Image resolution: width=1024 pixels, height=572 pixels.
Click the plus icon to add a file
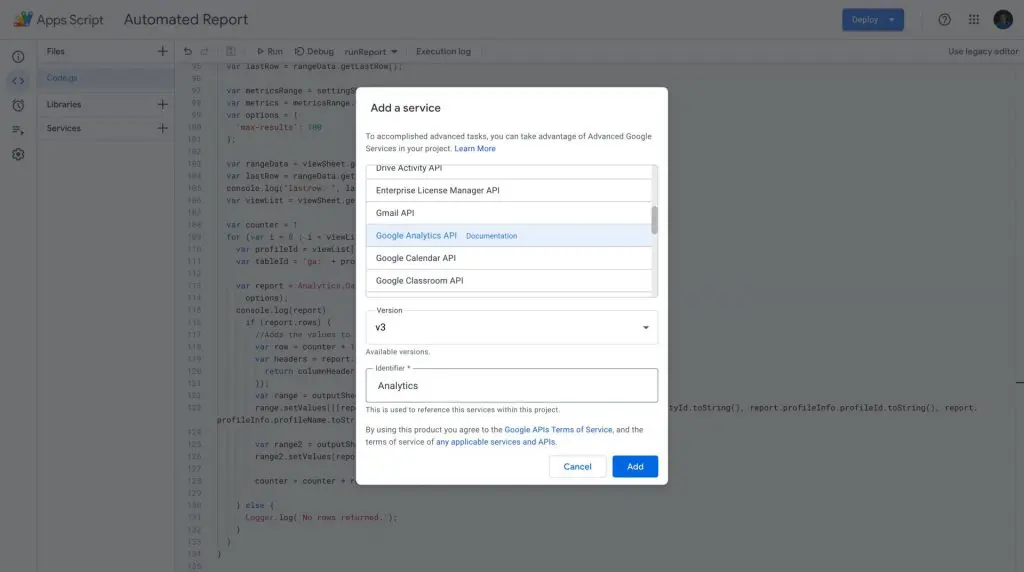pyautogui.click(x=162, y=51)
